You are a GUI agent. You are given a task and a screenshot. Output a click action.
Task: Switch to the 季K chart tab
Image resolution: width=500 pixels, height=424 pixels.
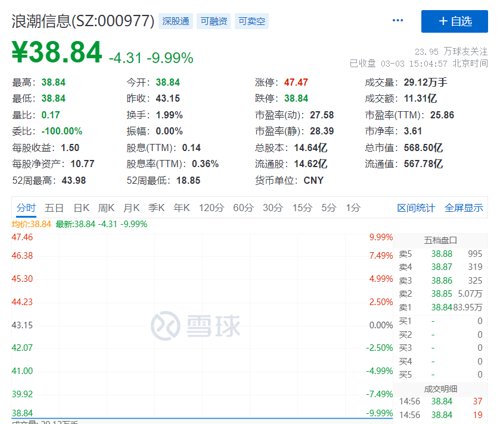156,208
